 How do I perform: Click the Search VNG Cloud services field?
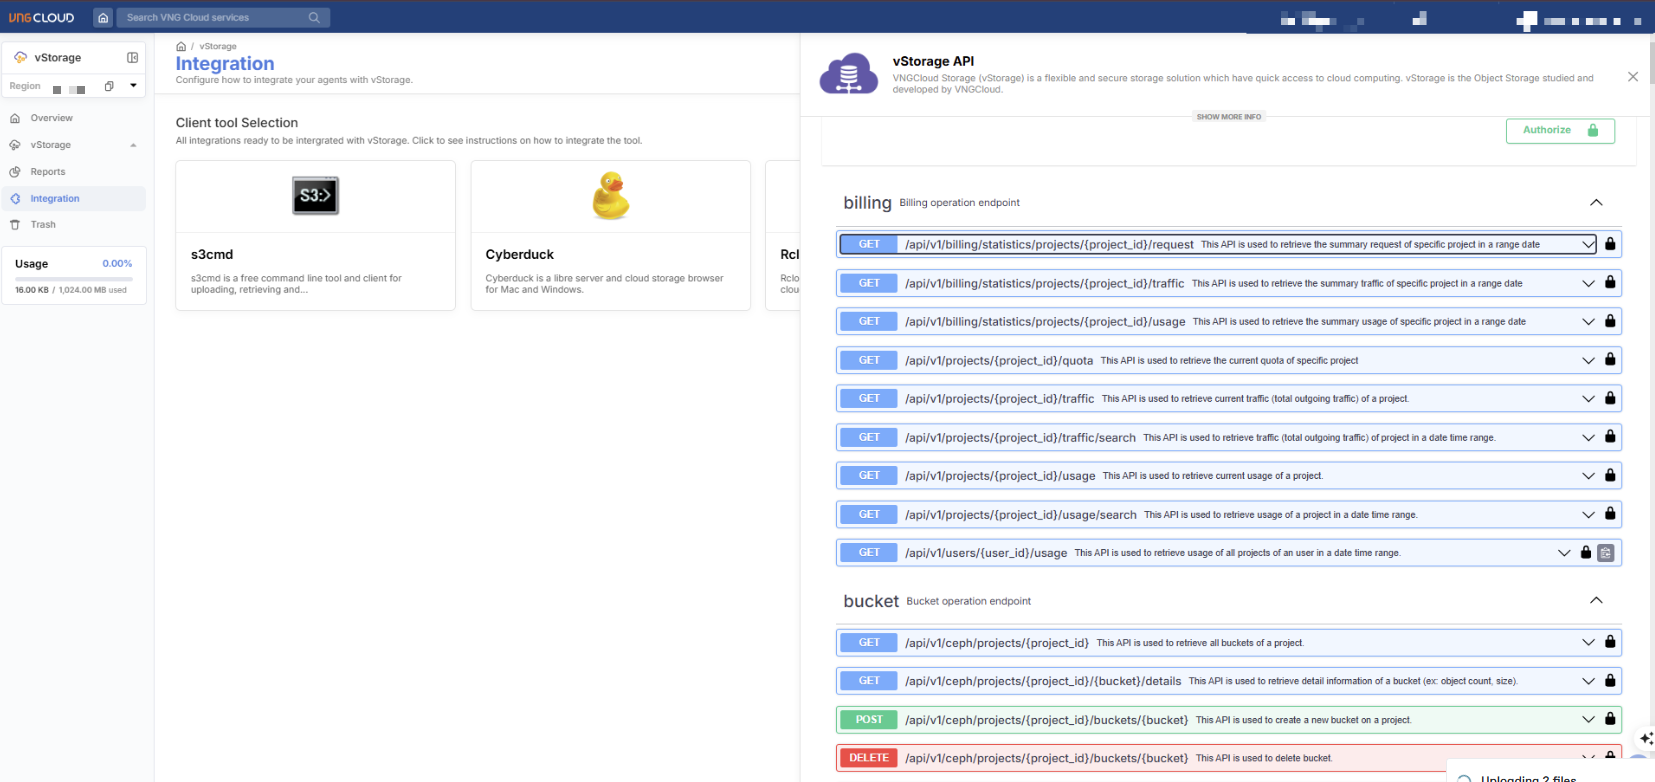coord(215,17)
